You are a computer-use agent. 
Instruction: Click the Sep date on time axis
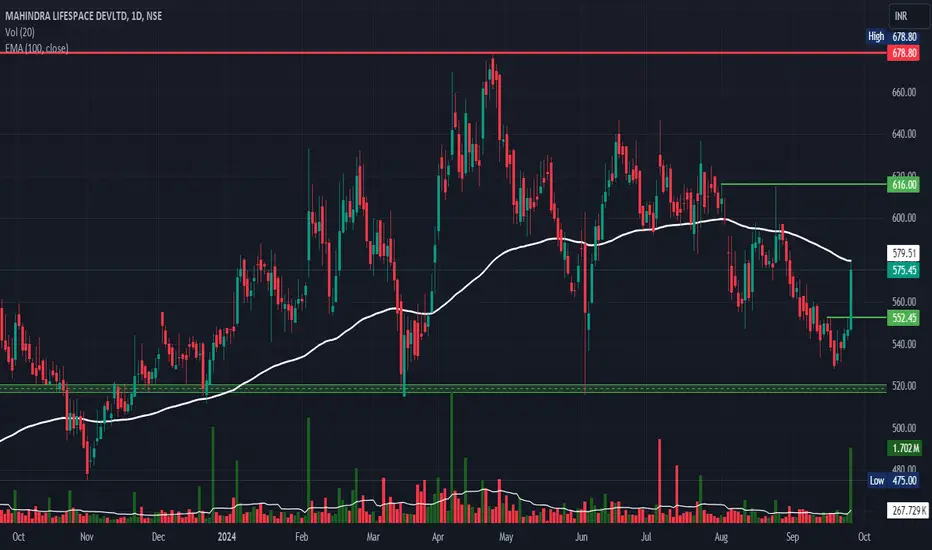coord(792,537)
